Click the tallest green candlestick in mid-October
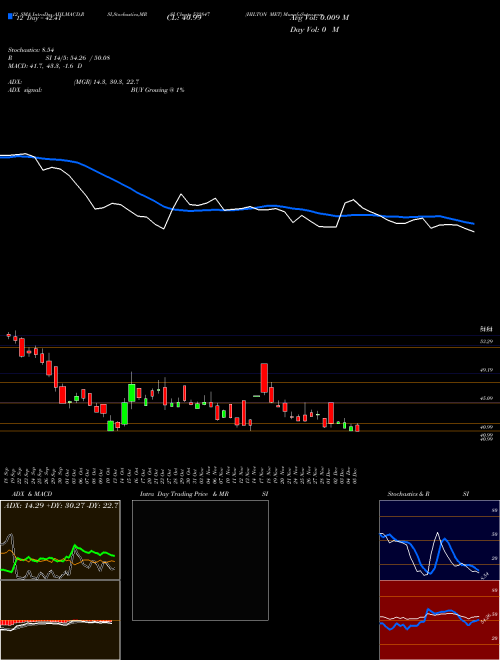 (x=125, y=413)
